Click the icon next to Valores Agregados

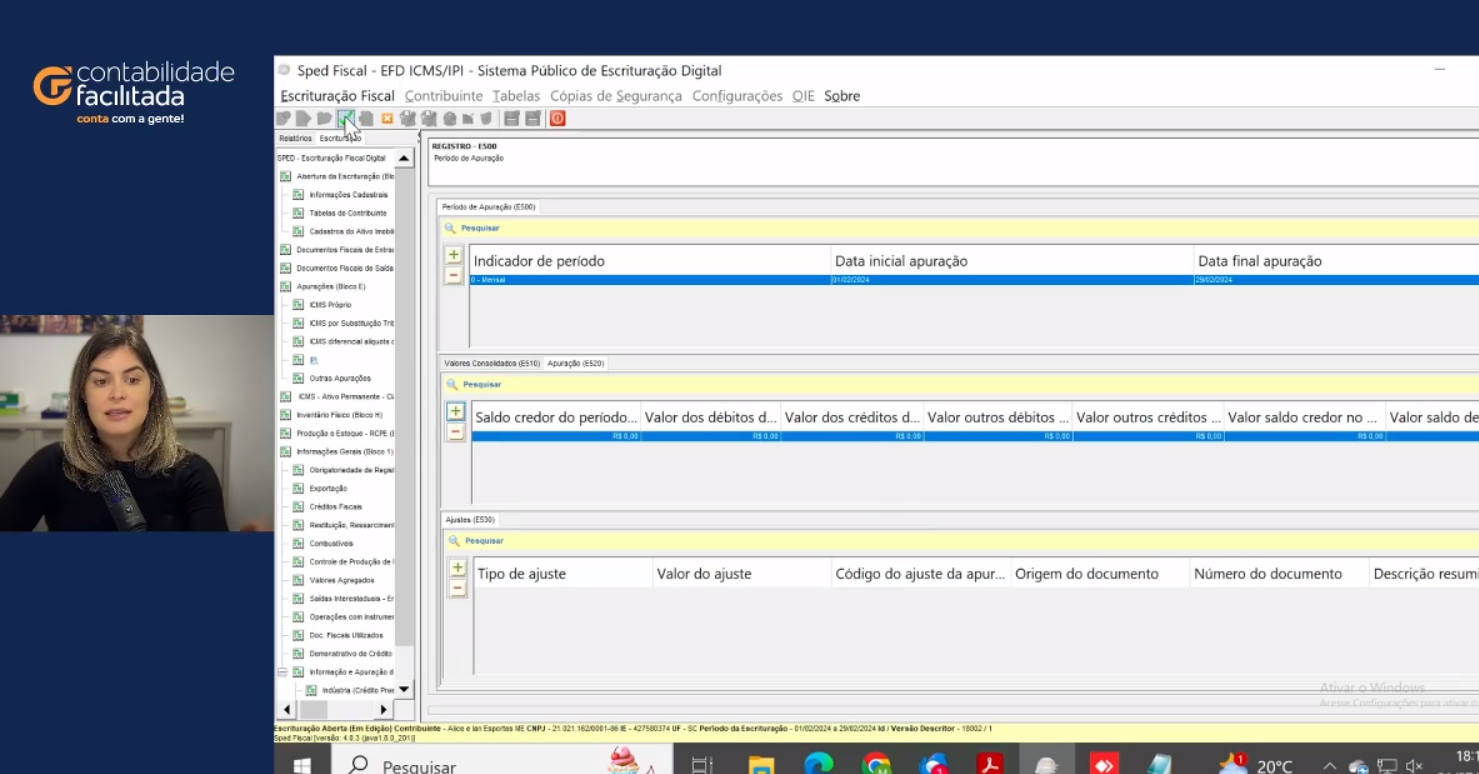[298, 580]
